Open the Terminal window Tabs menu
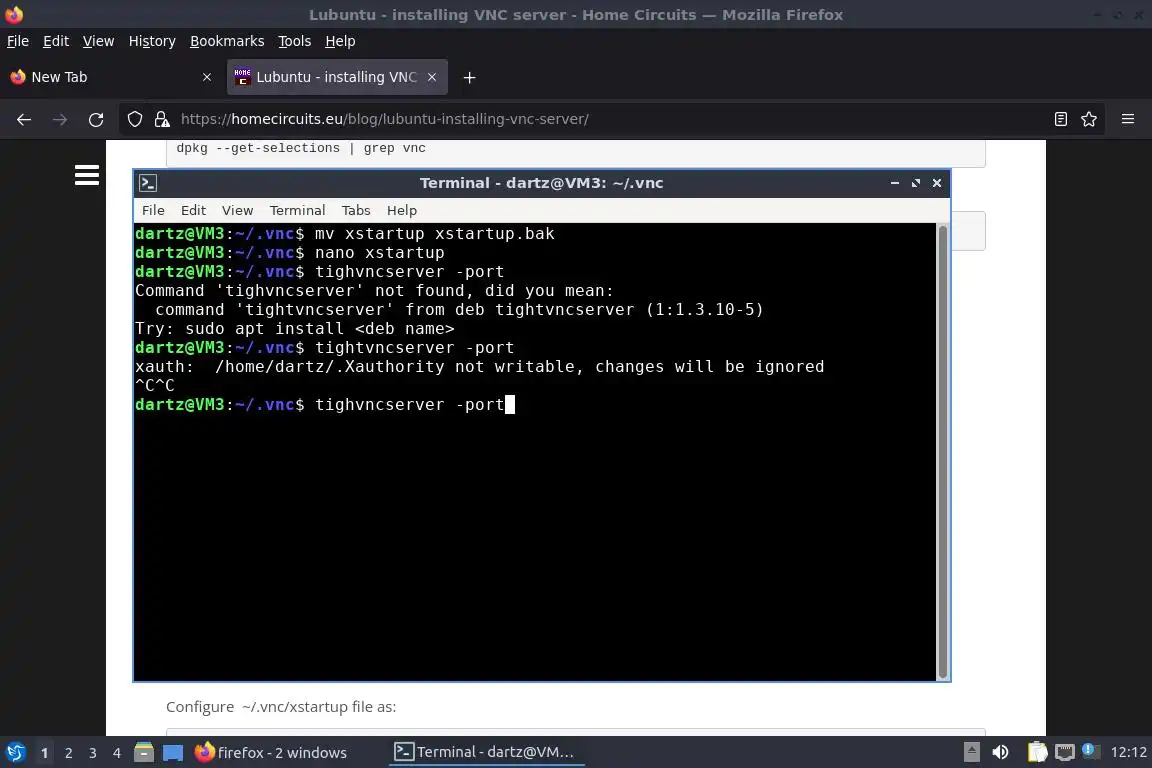The width and height of the screenshot is (1152, 768). click(x=356, y=210)
